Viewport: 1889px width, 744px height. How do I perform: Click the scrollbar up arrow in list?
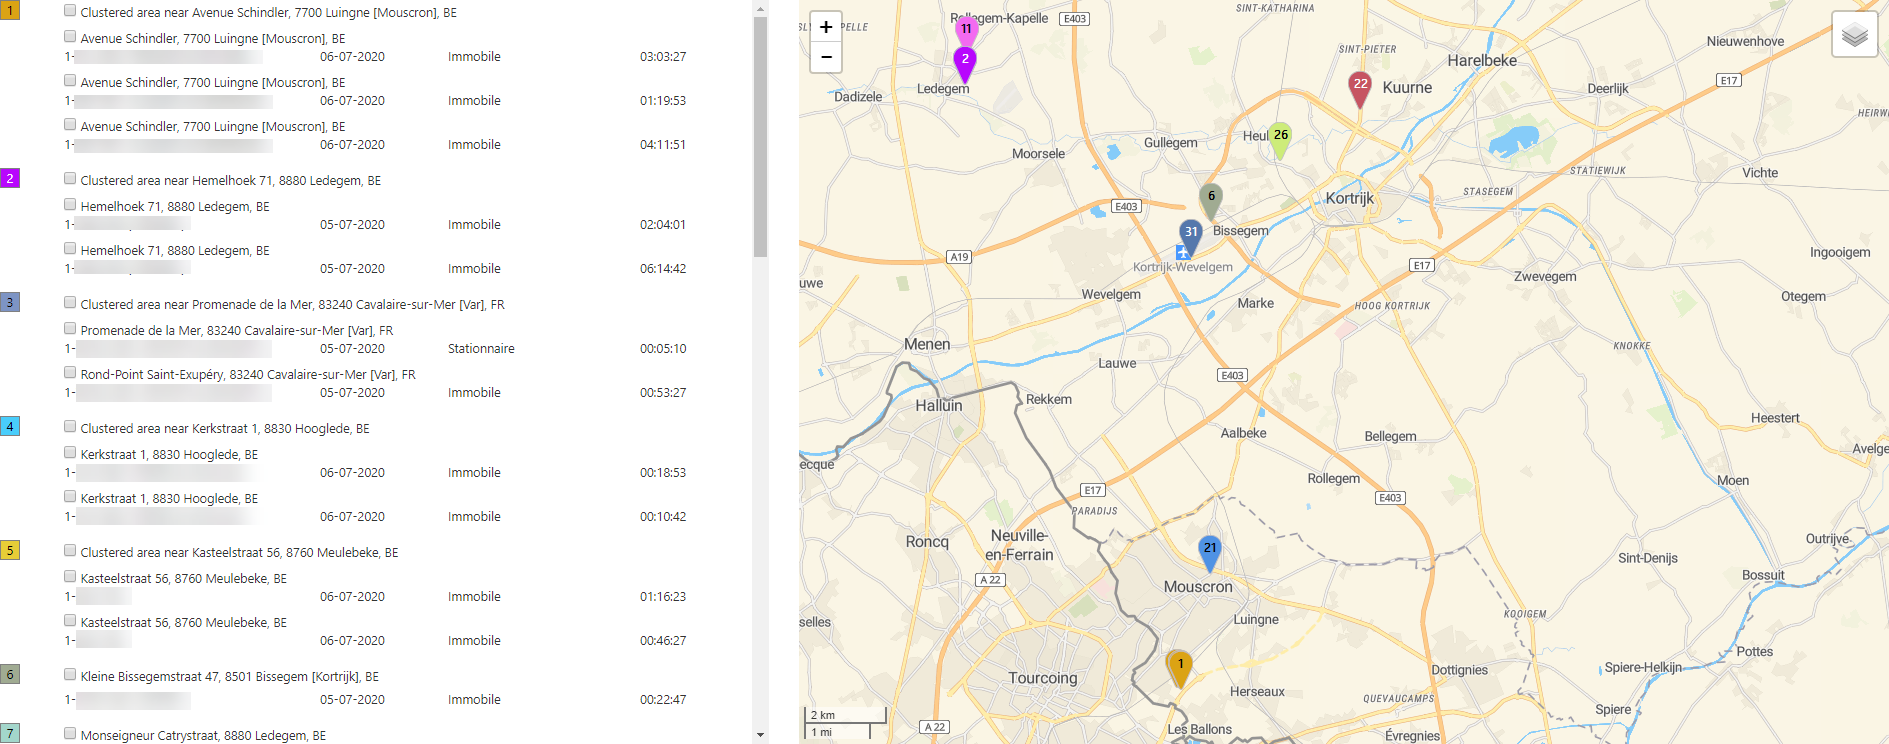[760, 8]
